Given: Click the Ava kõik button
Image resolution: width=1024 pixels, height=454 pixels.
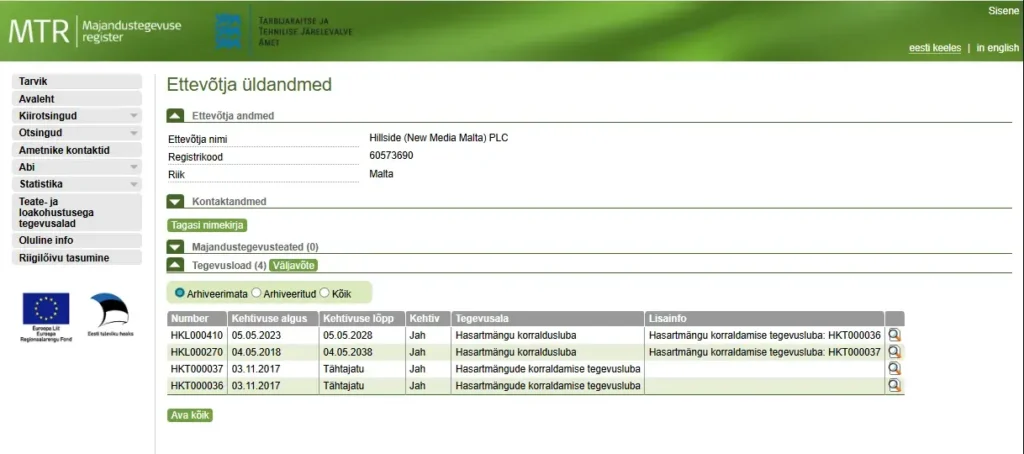Looking at the screenshot, I should pyautogui.click(x=189, y=415).
